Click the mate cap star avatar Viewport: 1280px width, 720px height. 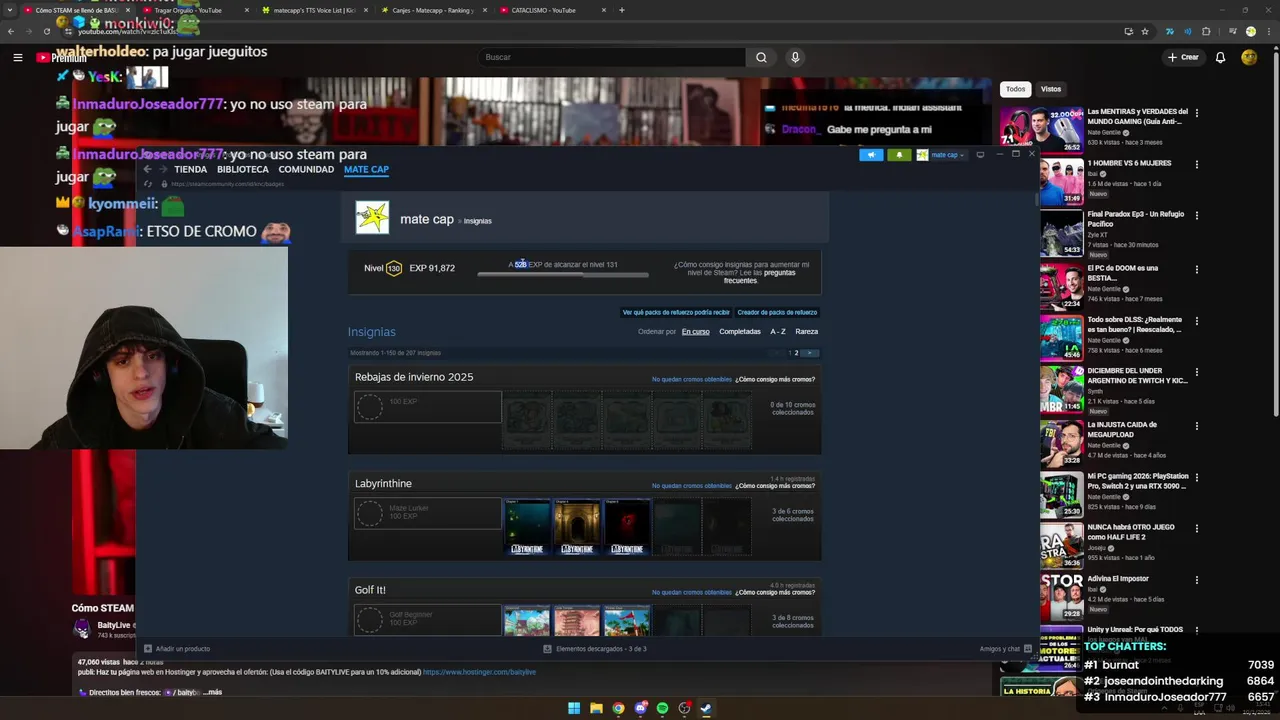372,217
